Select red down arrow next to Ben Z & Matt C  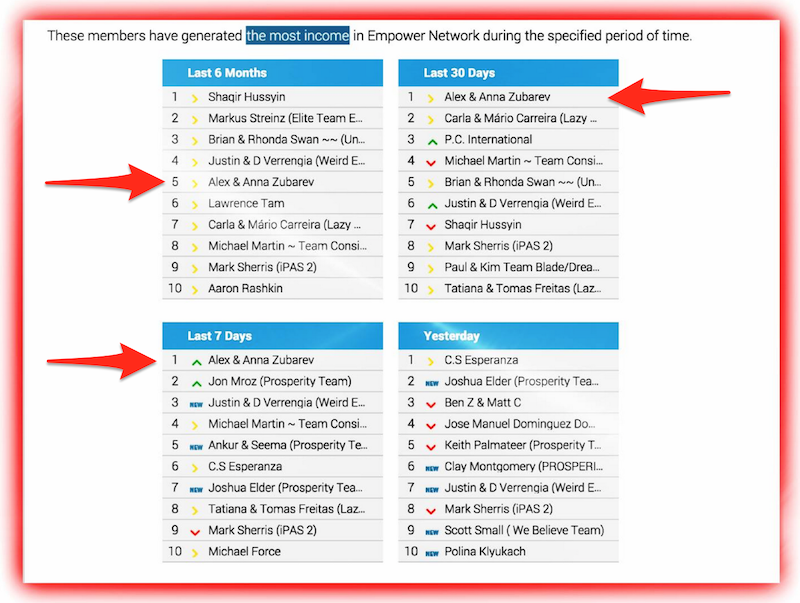click(x=431, y=405)
